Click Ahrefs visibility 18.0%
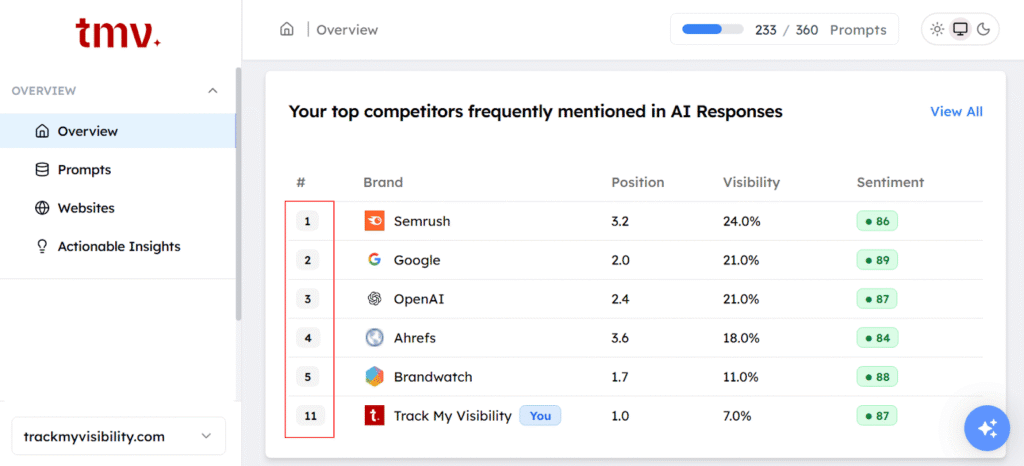The width and height of the screenshot is (1024, 466). pyautogui.click(x=741, y=338)
